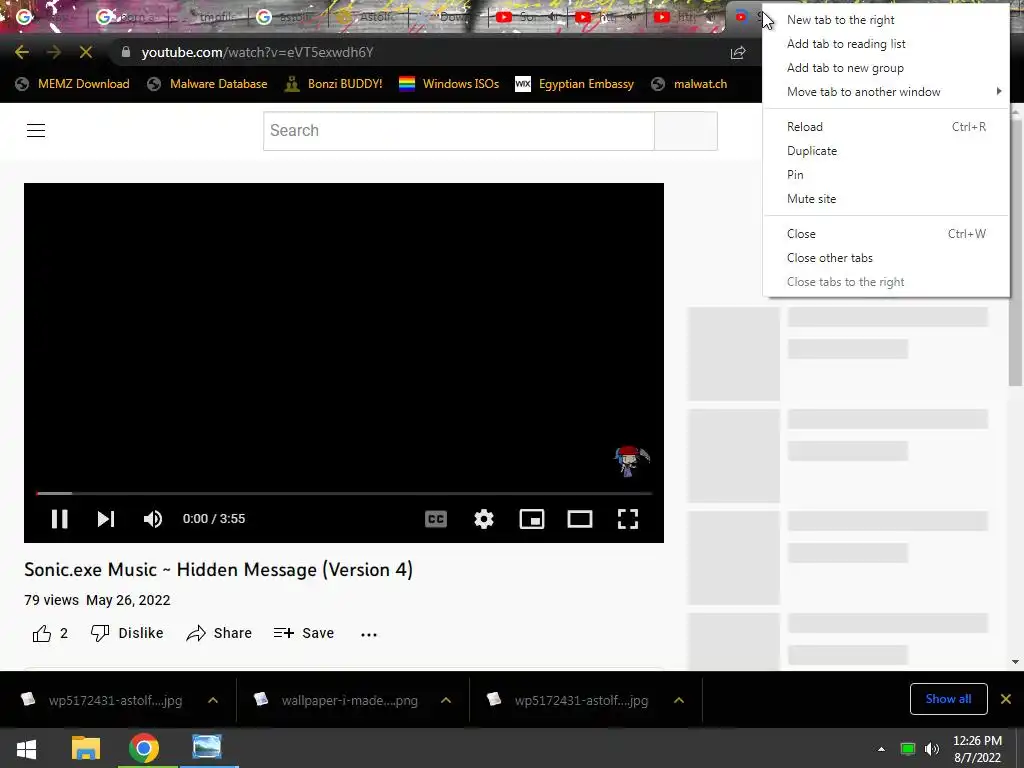Go back to the previous page

[22, 52]
